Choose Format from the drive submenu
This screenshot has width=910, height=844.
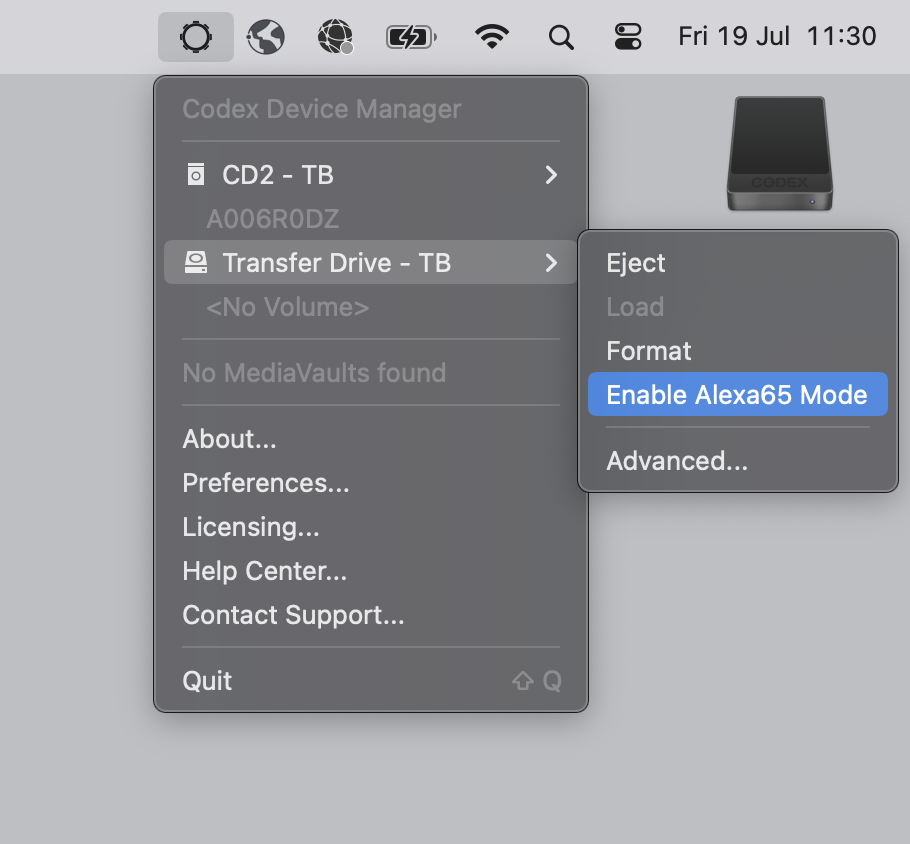649,351
